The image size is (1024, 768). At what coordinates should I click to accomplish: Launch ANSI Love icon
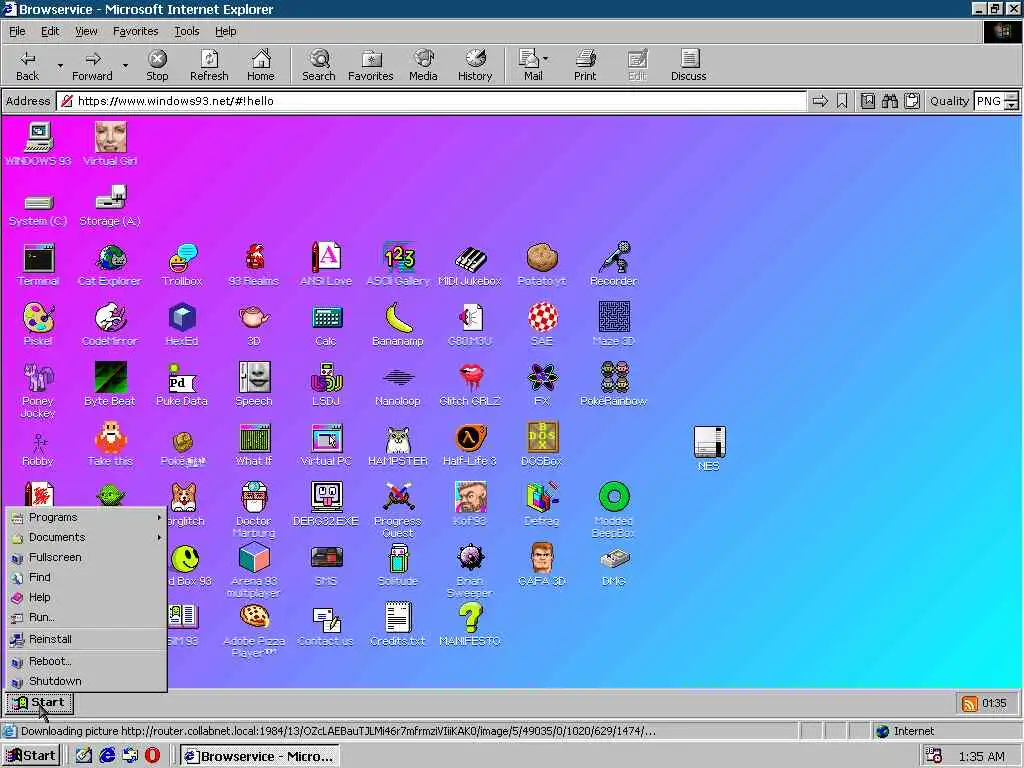[326, 264]
